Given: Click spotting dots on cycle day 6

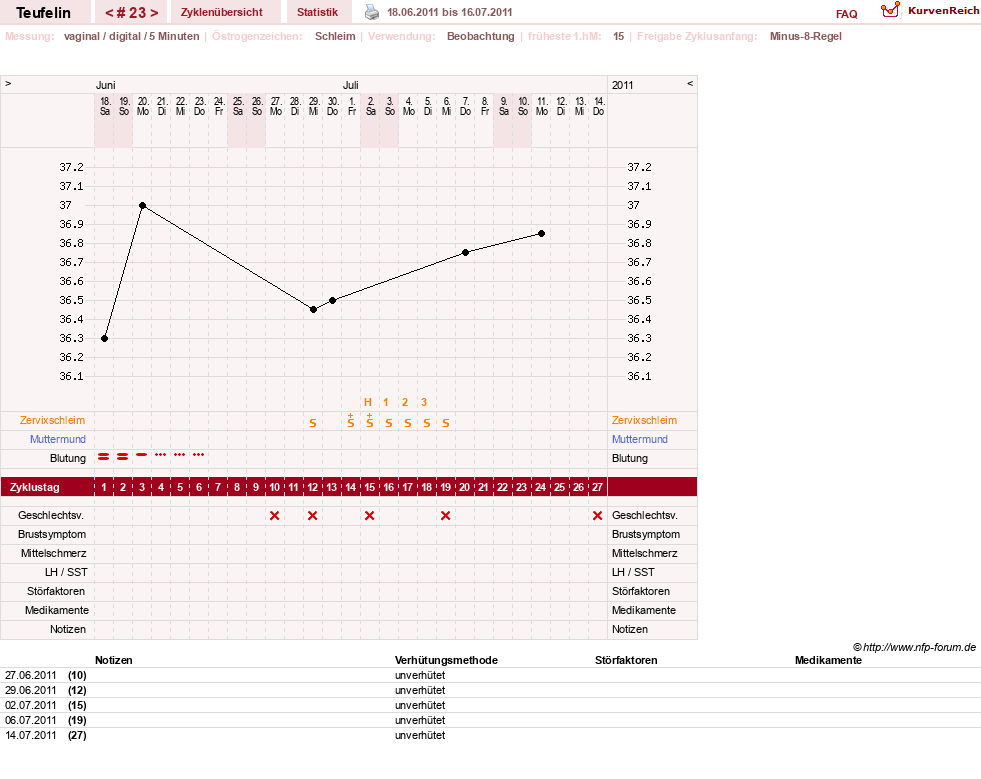Looking at the screenshot, I should (198, 454).
